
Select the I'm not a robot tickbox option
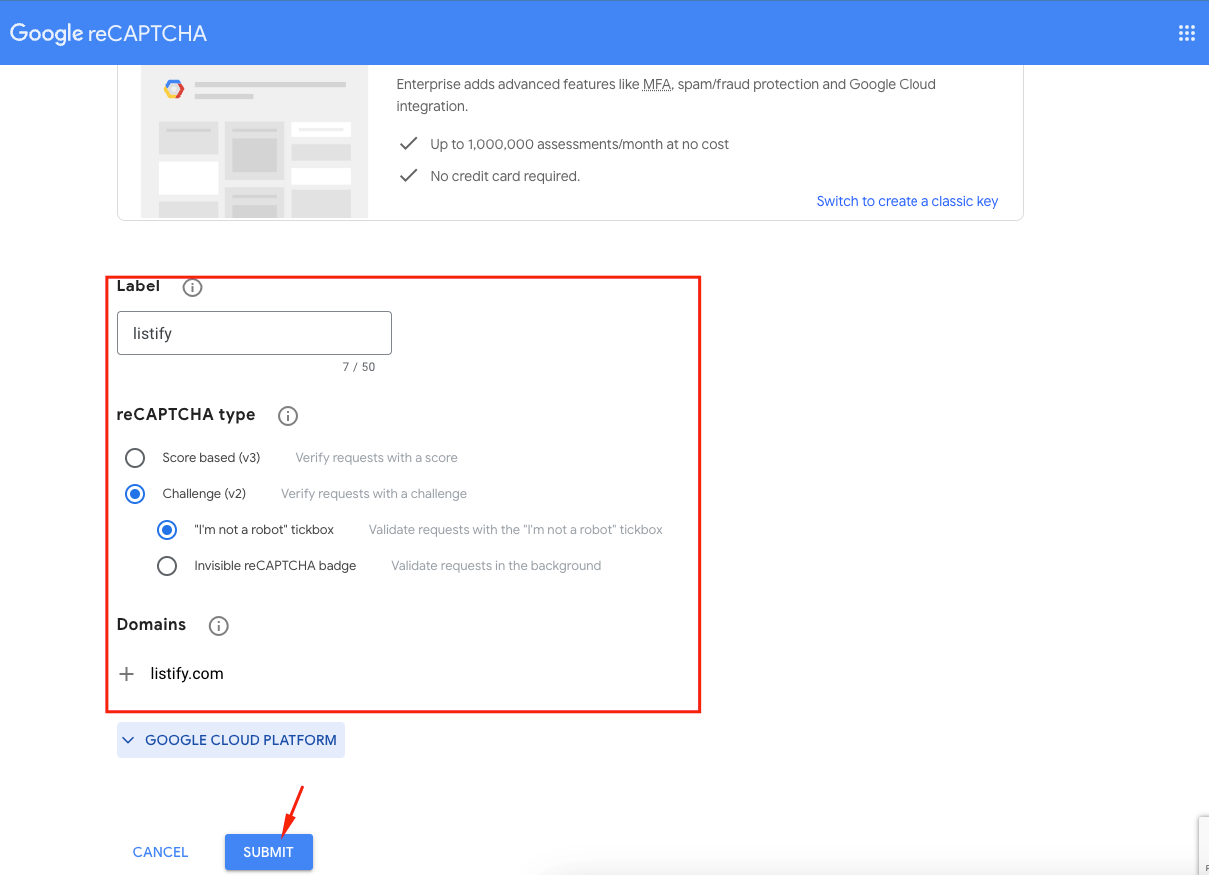tap(167, 529)
